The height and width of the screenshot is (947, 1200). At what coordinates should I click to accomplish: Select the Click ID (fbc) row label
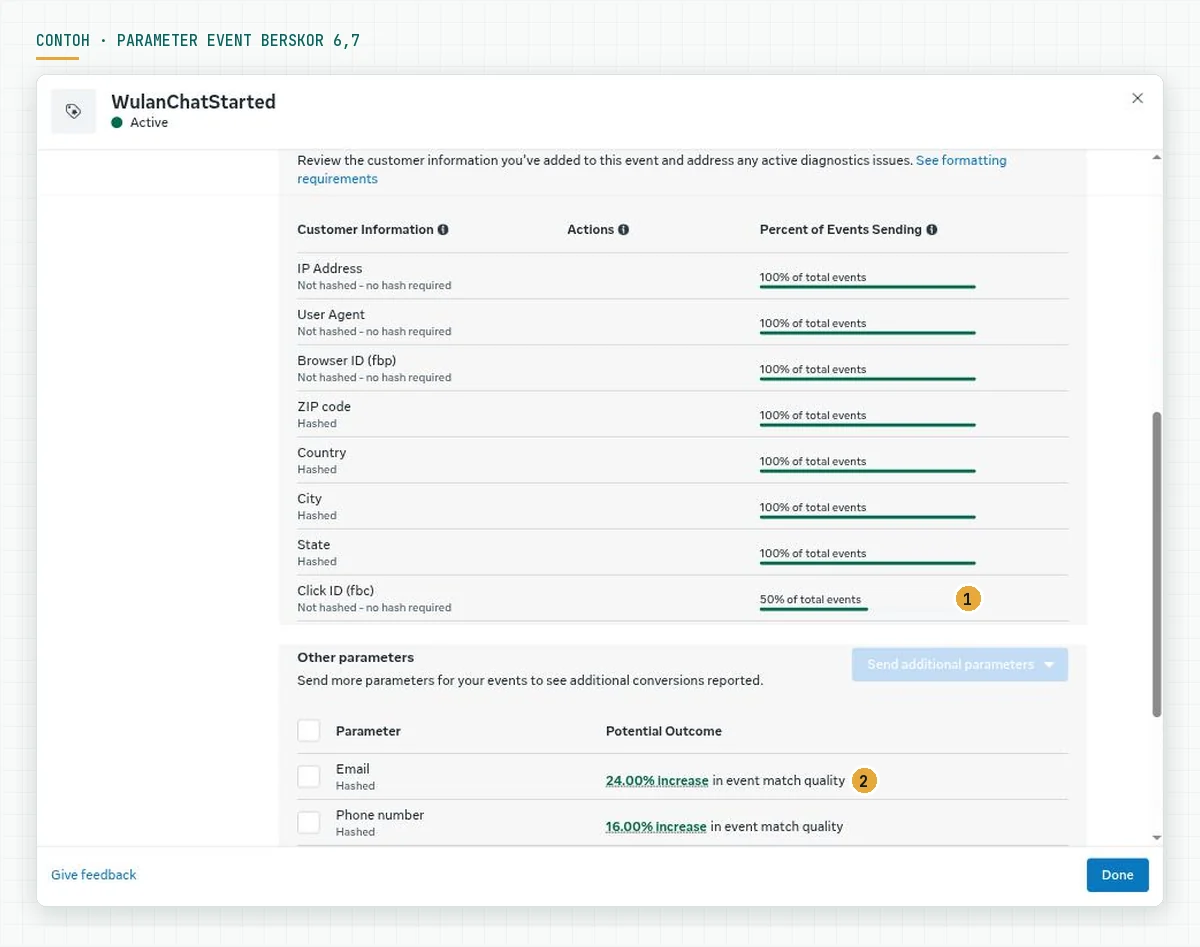(x=335, y=590)
